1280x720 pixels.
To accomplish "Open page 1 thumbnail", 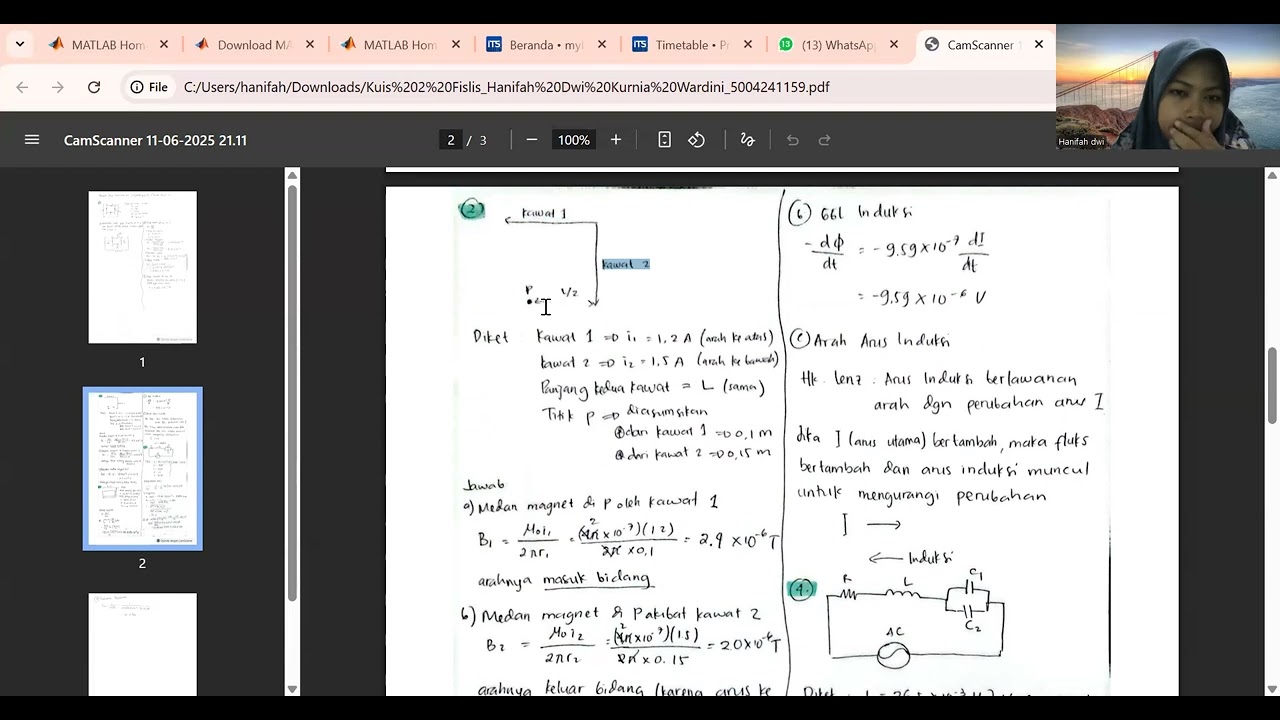I will (x=143, y=267).
